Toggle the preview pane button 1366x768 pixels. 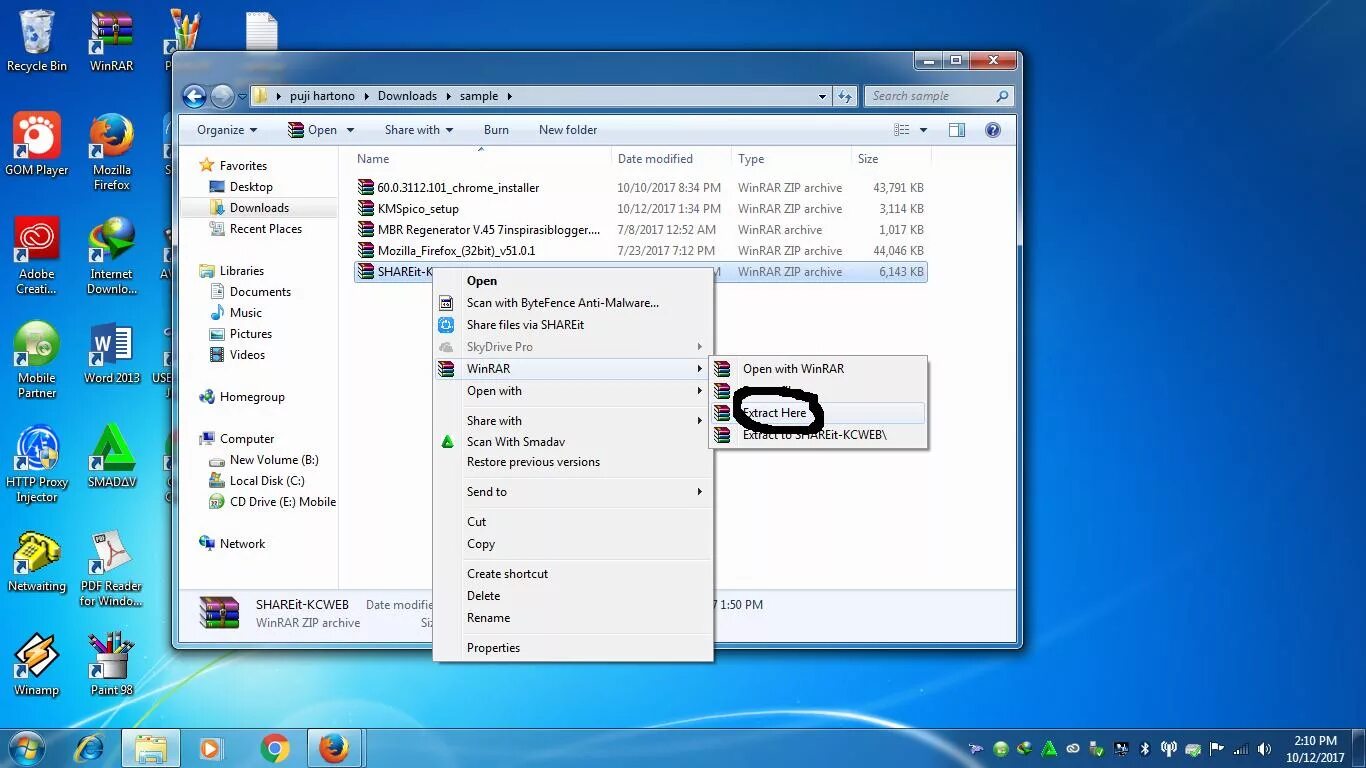coord(957,130)
